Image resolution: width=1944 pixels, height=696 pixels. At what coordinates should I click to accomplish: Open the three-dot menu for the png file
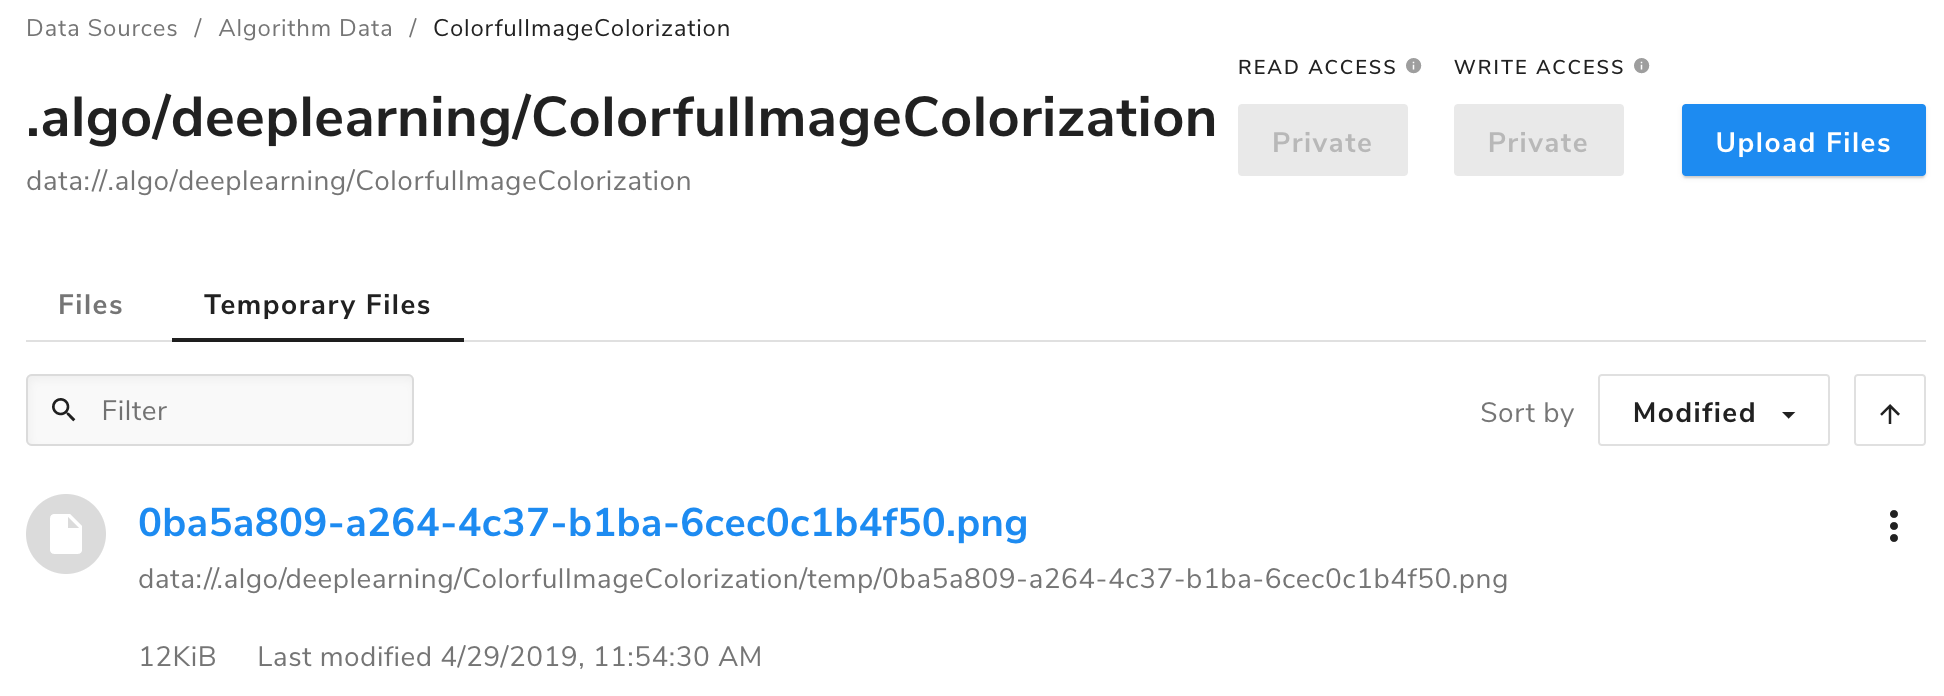(1893, 526)
